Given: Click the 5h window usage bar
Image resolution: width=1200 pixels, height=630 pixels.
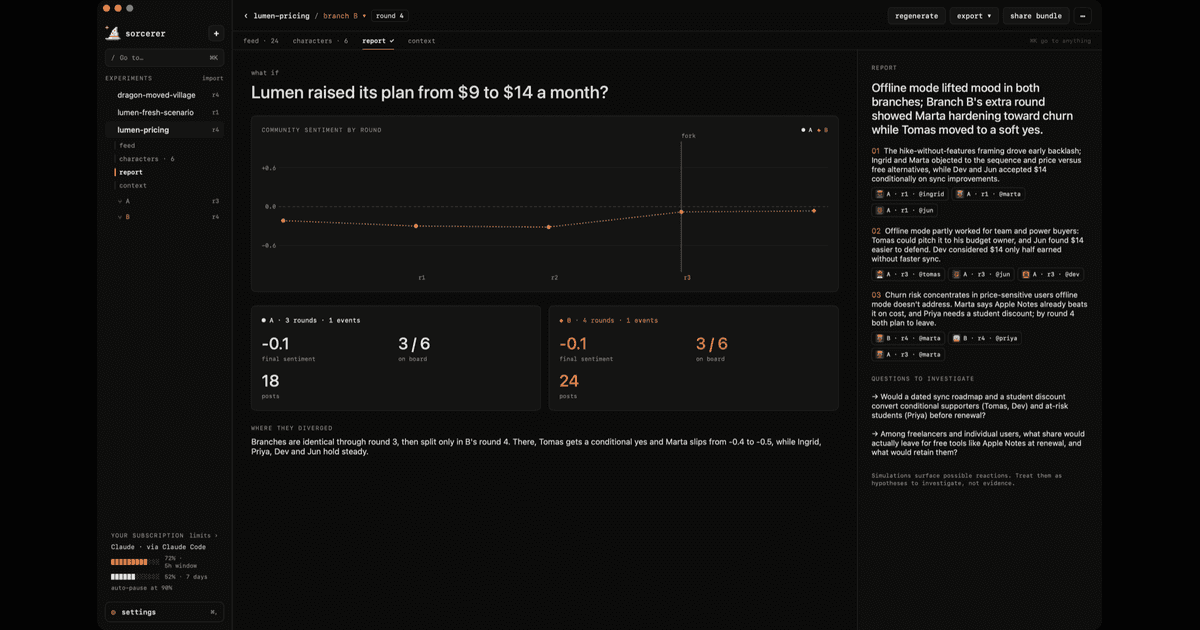Looking at the screenshot, I should 135,562.
